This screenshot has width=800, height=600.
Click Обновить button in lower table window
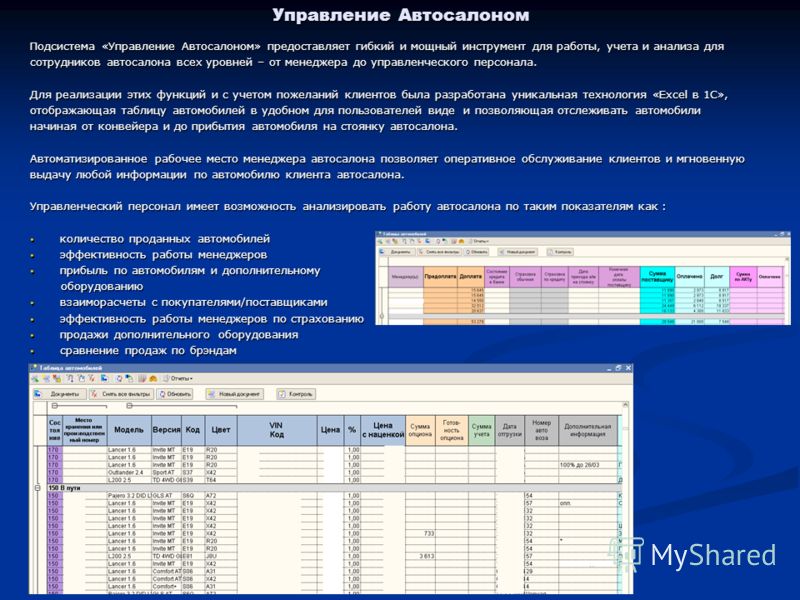tap(174, 394)
